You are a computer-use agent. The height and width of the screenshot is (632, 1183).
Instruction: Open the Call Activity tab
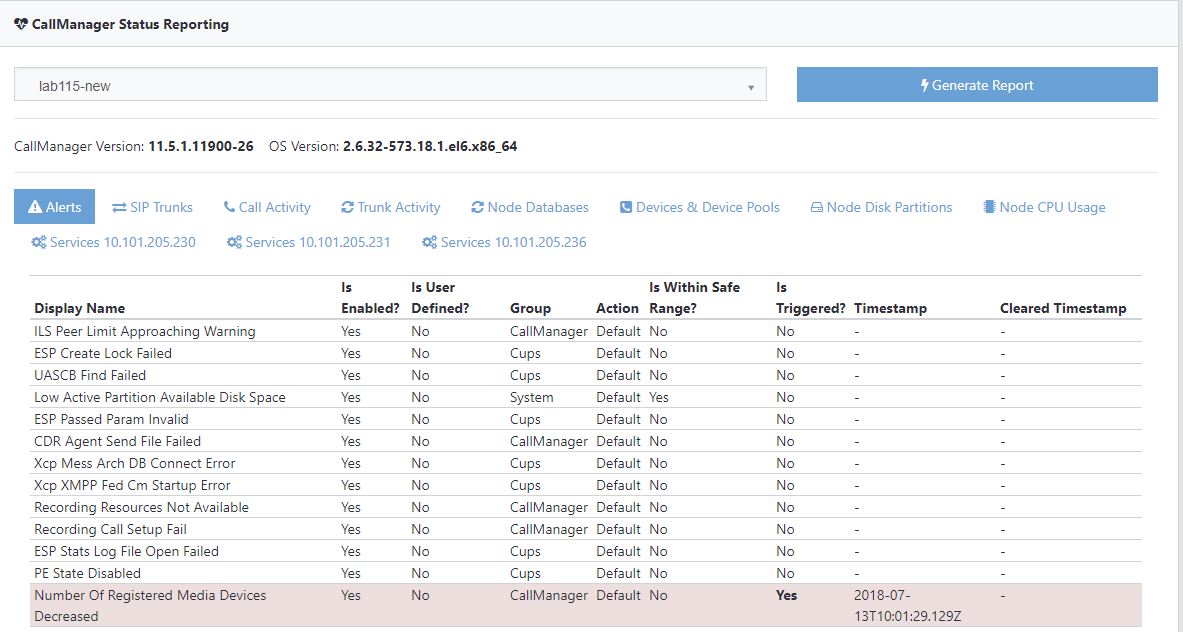point(267,207)
